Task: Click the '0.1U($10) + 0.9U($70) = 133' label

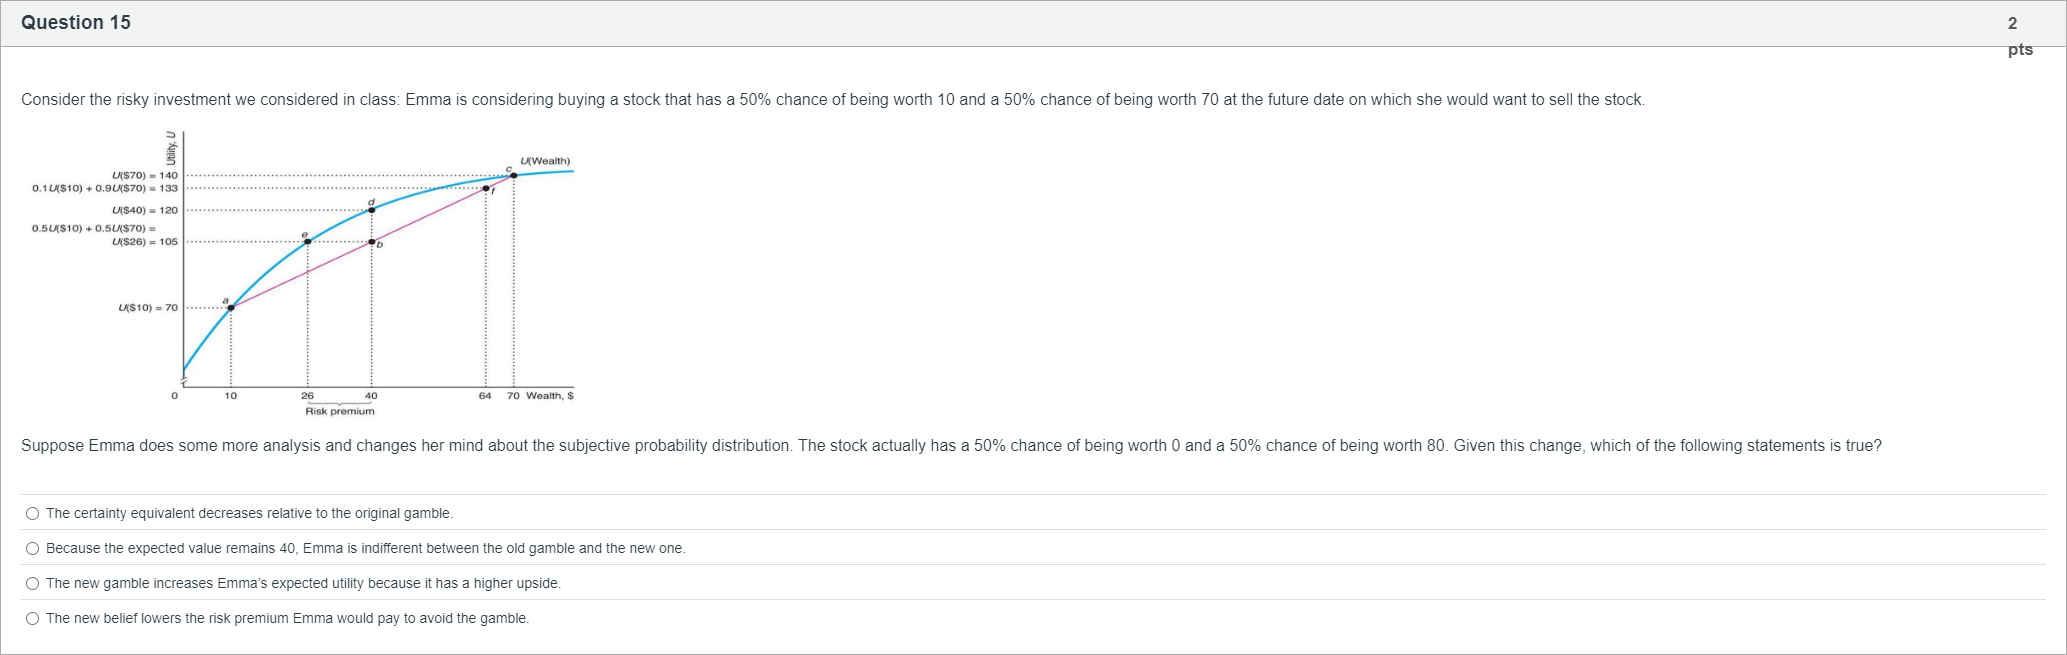Action: tap(105, 188)
